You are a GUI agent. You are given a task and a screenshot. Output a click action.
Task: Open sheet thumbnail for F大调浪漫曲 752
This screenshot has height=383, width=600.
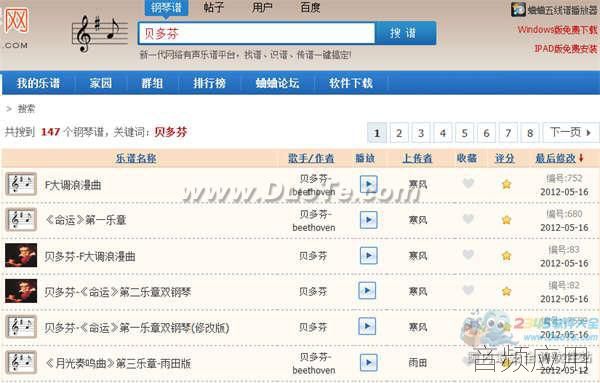(21, 184)
